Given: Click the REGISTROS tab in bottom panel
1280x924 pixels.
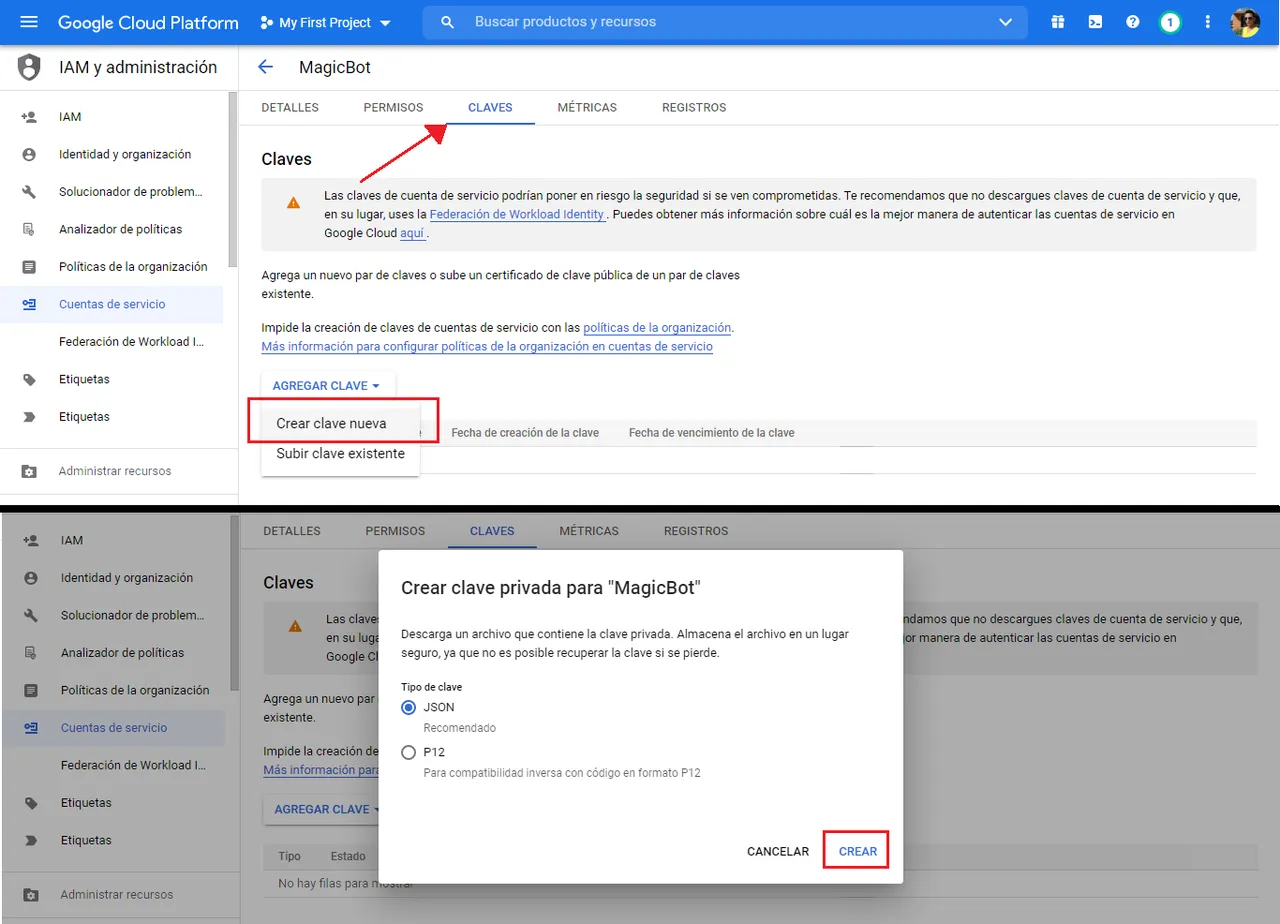Looking at the screenshot, I should [x=696, y=531].
